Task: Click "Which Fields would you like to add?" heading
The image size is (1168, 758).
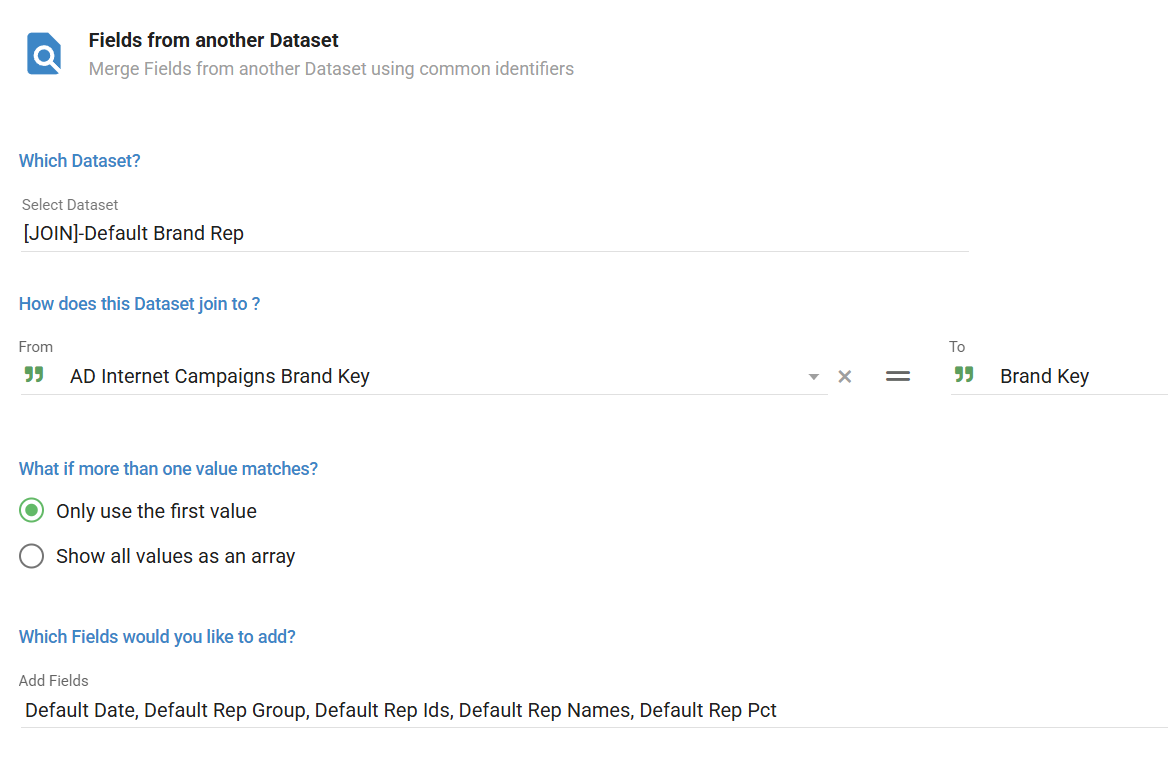Action: [x=157, y=637]
